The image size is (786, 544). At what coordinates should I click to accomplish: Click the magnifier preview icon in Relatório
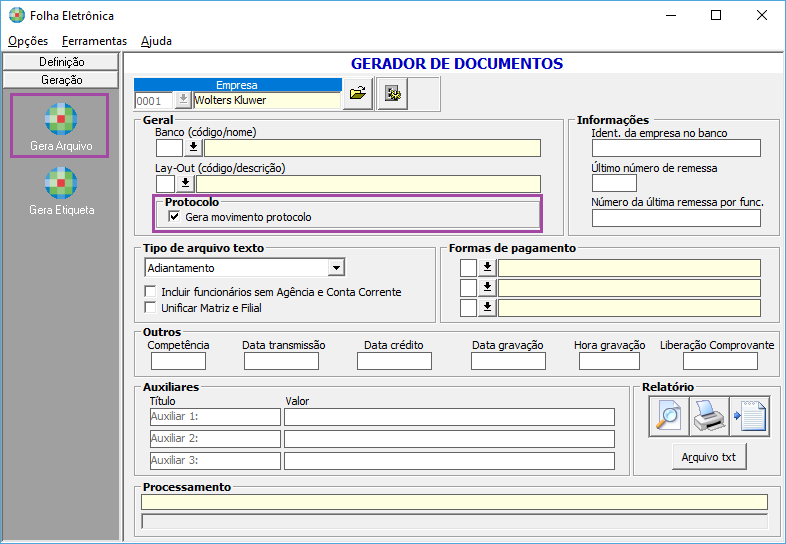[x=669, y=416]
